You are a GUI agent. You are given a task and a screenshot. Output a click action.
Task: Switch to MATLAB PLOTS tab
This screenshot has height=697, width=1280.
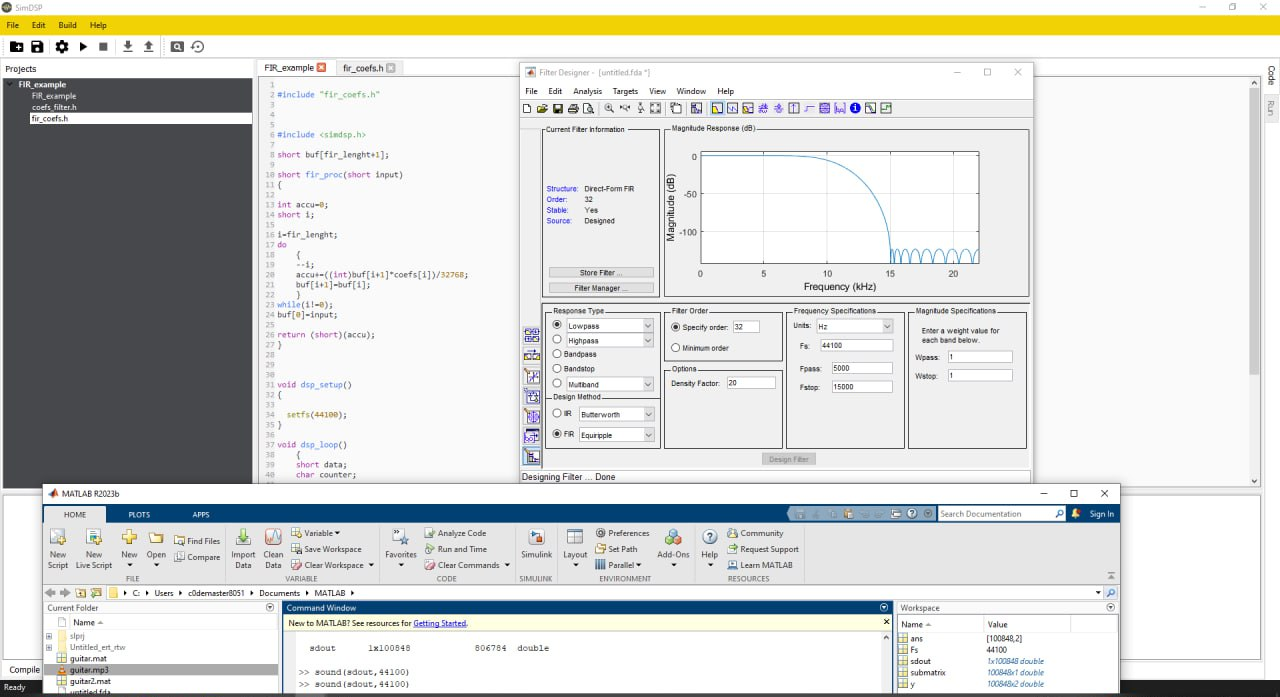click(139, 514)
